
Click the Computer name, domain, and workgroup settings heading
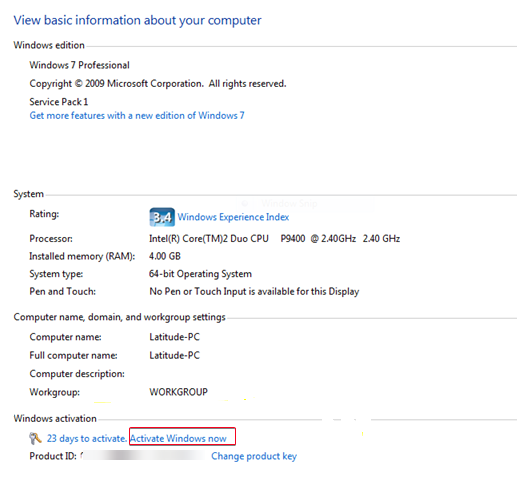[x=119, y=317]
